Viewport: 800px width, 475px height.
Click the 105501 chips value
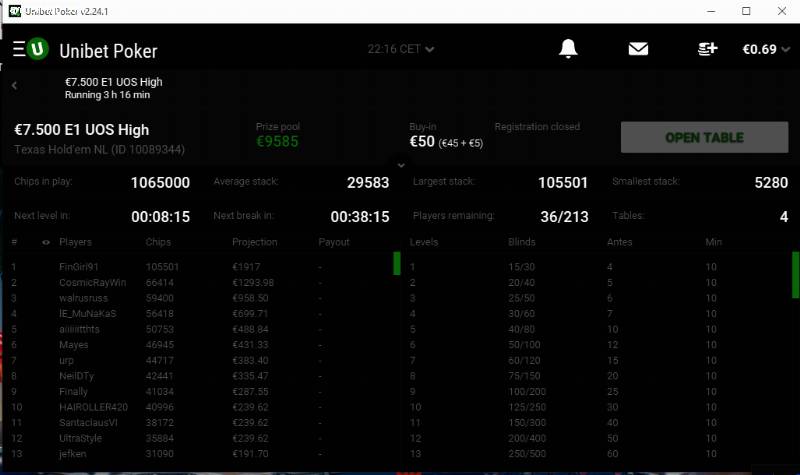coord(162,267)
